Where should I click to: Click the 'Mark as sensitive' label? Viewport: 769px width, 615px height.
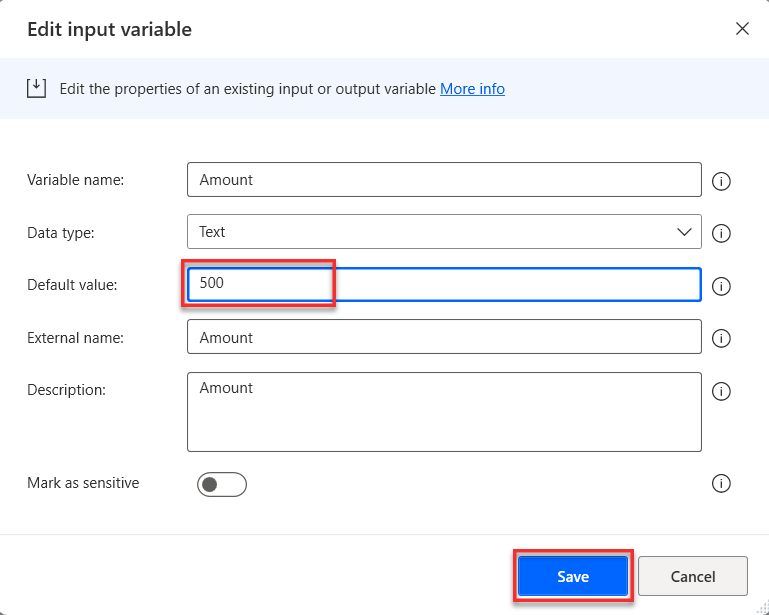[83, 483]
